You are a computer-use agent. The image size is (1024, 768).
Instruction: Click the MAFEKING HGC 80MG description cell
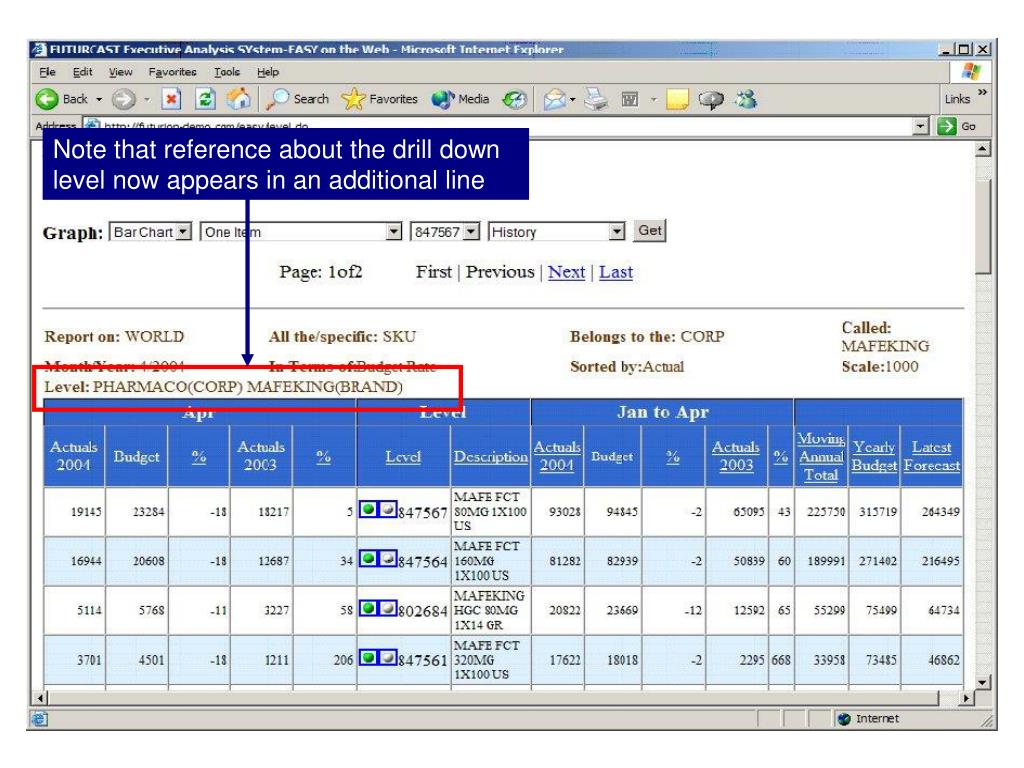[x=490, y=611]
